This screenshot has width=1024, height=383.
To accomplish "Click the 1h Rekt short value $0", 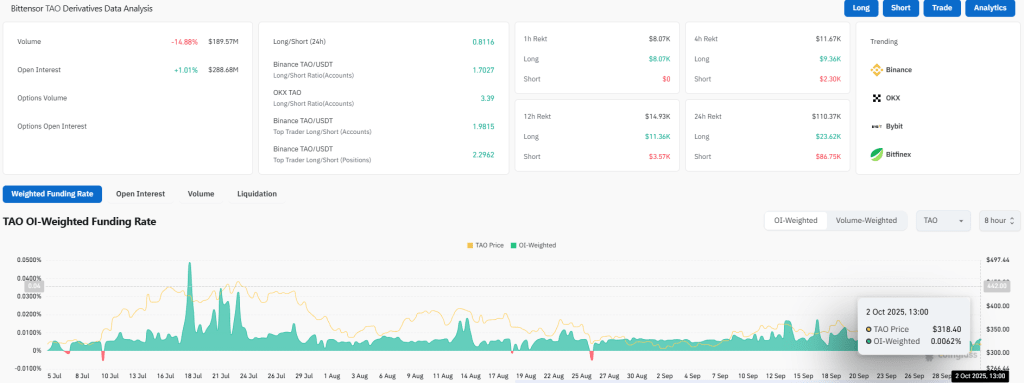I will (x=666, y=78).
